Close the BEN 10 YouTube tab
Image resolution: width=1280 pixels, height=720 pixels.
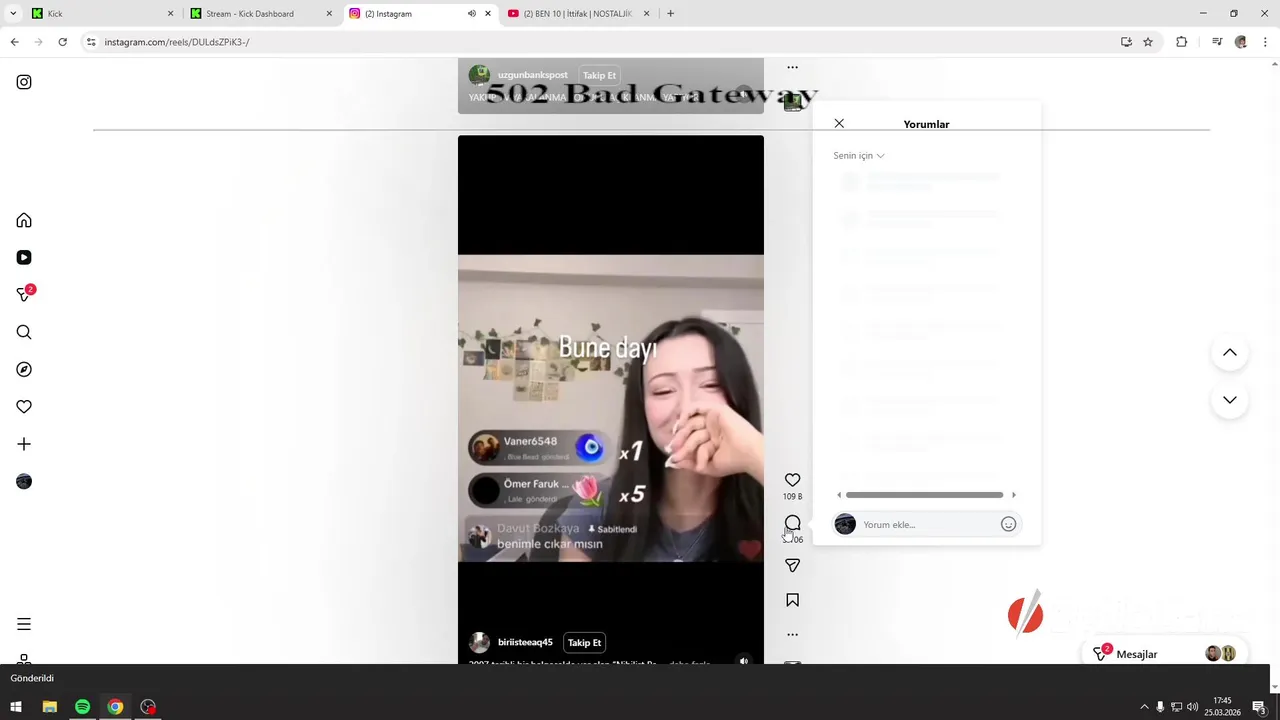(x=646, y=14)
